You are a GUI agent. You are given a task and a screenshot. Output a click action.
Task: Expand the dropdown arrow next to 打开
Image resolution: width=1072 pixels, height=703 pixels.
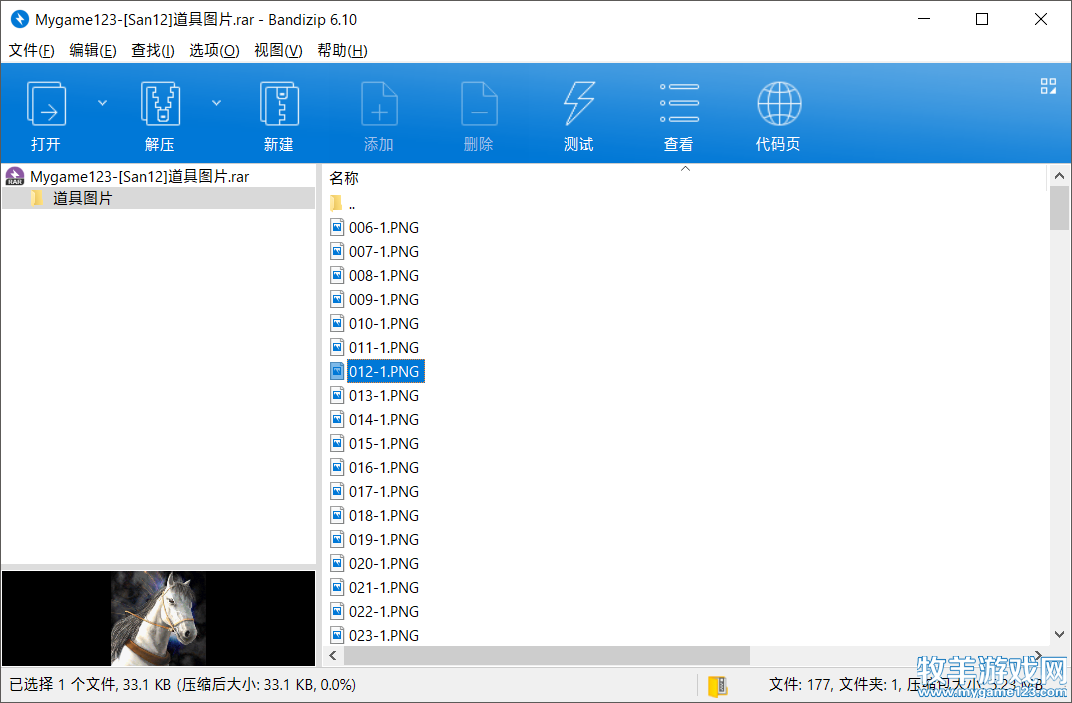[x=102, y=102]
